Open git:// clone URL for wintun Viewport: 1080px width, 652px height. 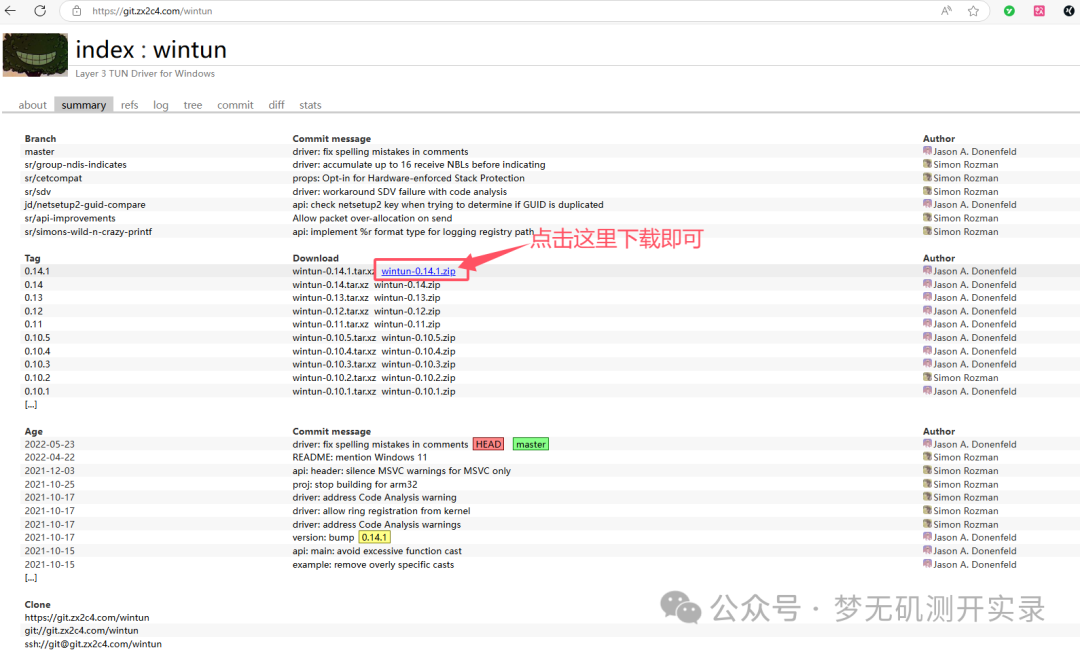pos(81,631)
